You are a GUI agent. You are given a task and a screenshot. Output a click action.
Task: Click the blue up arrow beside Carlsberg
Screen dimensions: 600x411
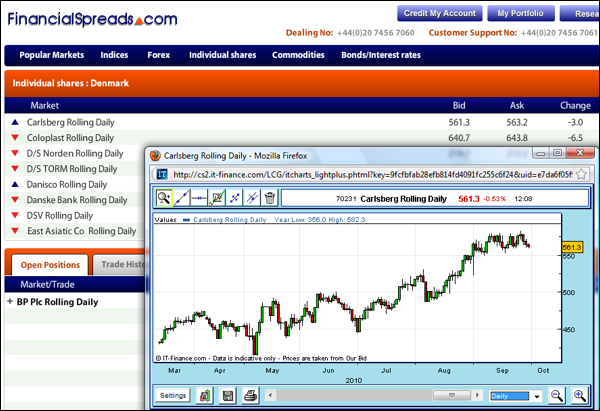point(15,122)
